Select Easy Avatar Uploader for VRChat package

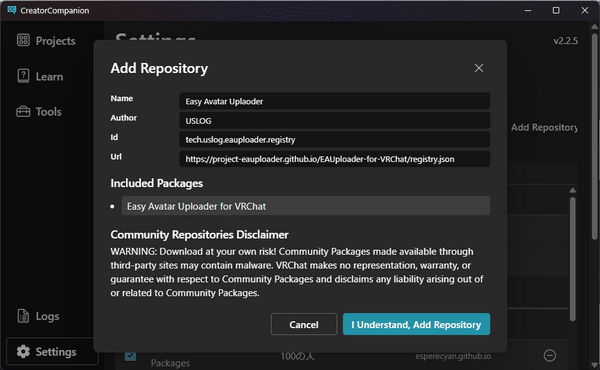point(306,206)
